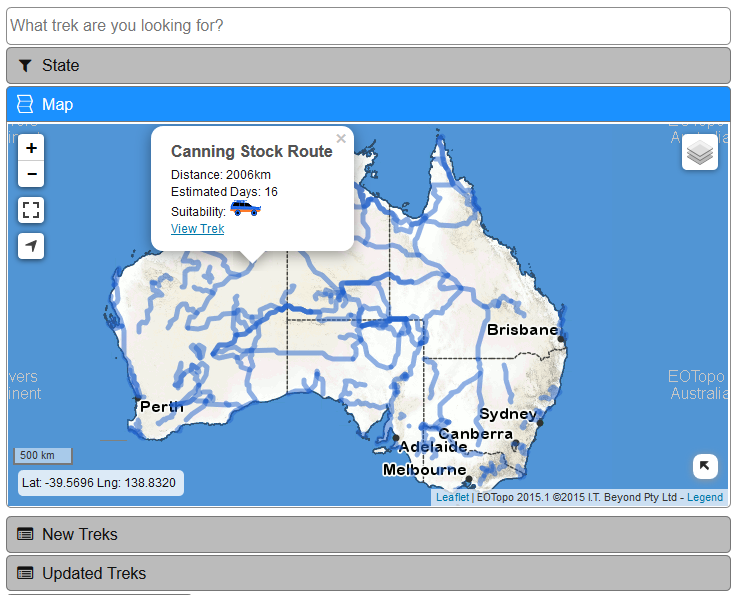Focus the trek search input field

click(368, 25)
